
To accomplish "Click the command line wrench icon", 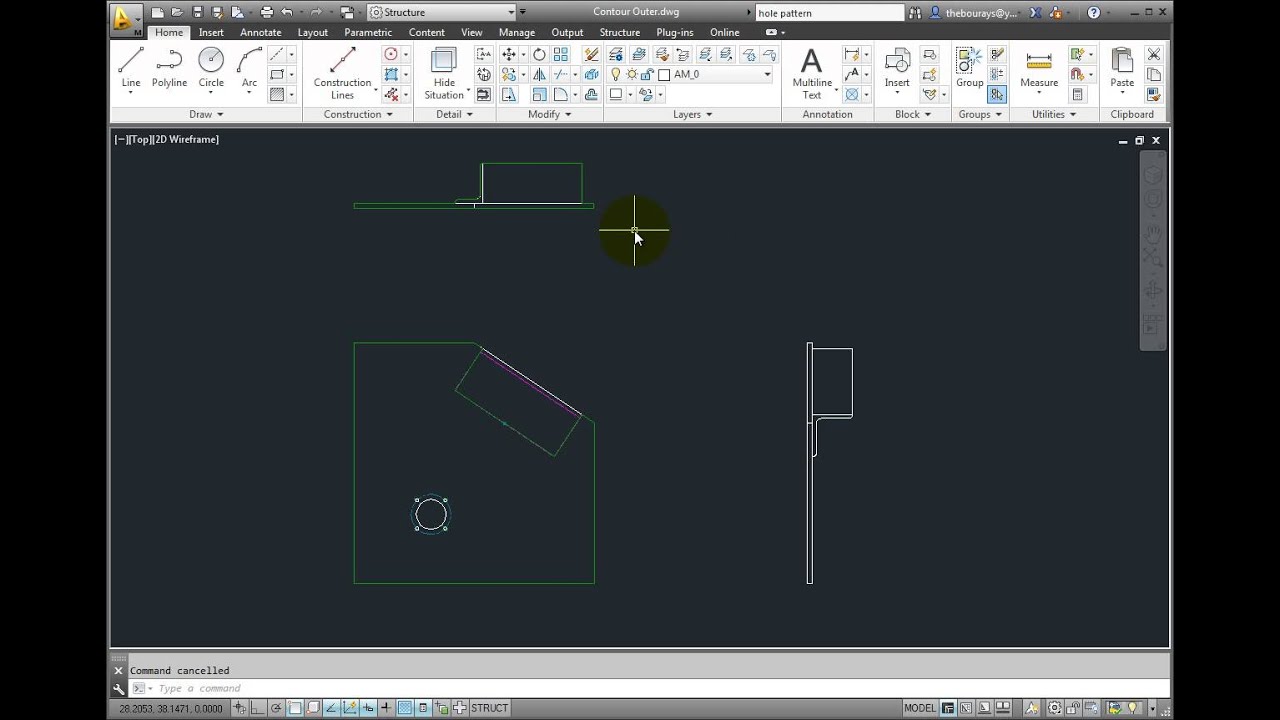I will click(x=119, y=688).
